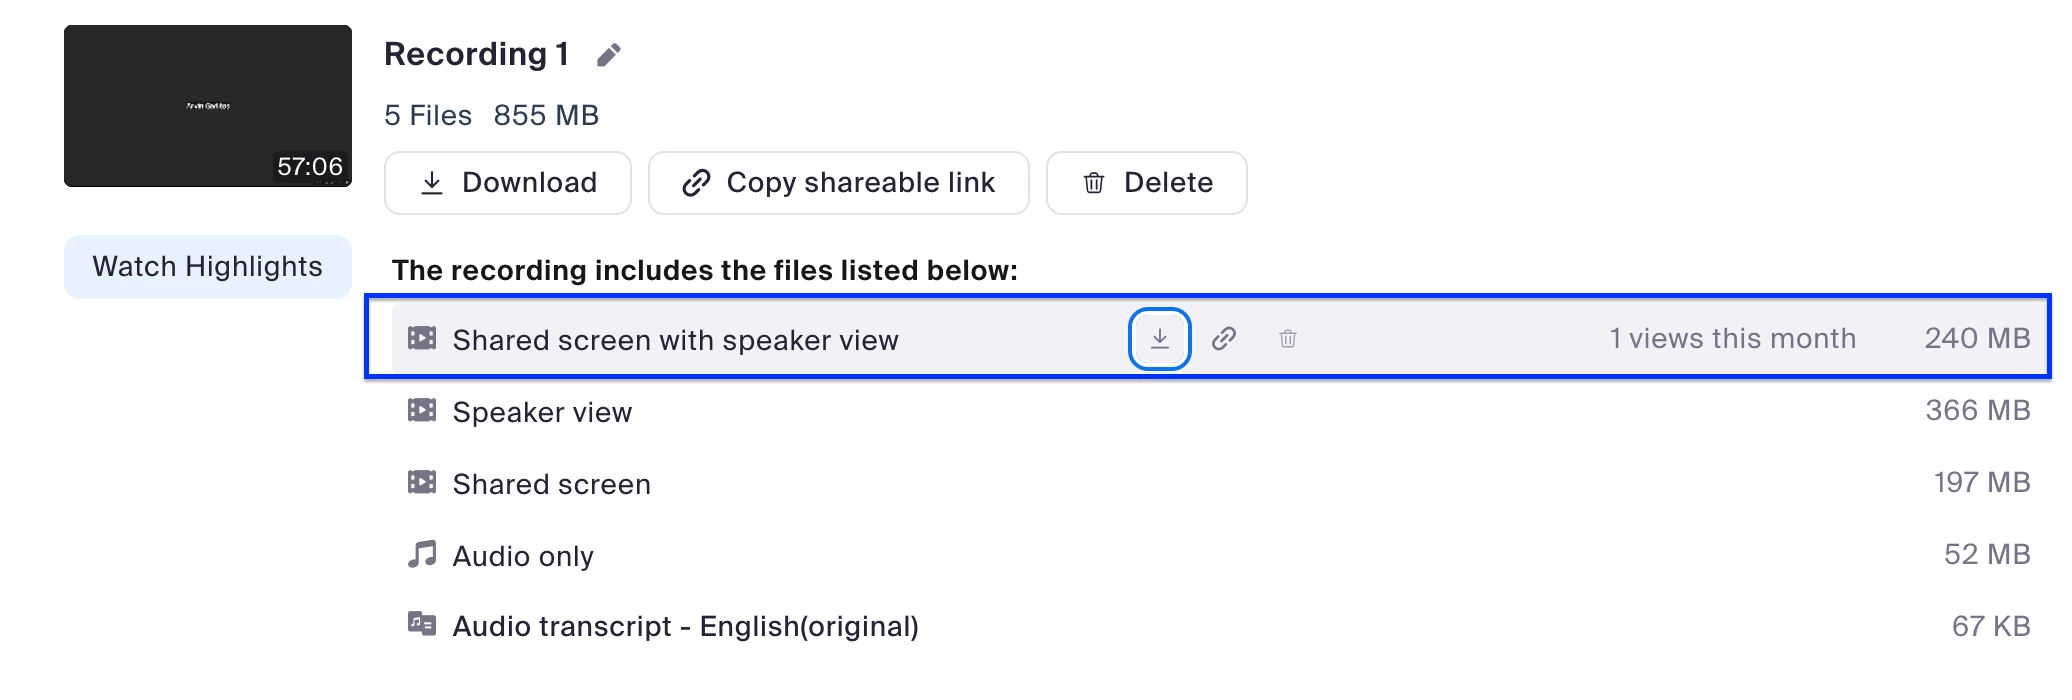Image resolution: width=2072 pixels, height=700 pixels.
Task: Open Audio transcript - English(original)
Action: coord(685,627)
